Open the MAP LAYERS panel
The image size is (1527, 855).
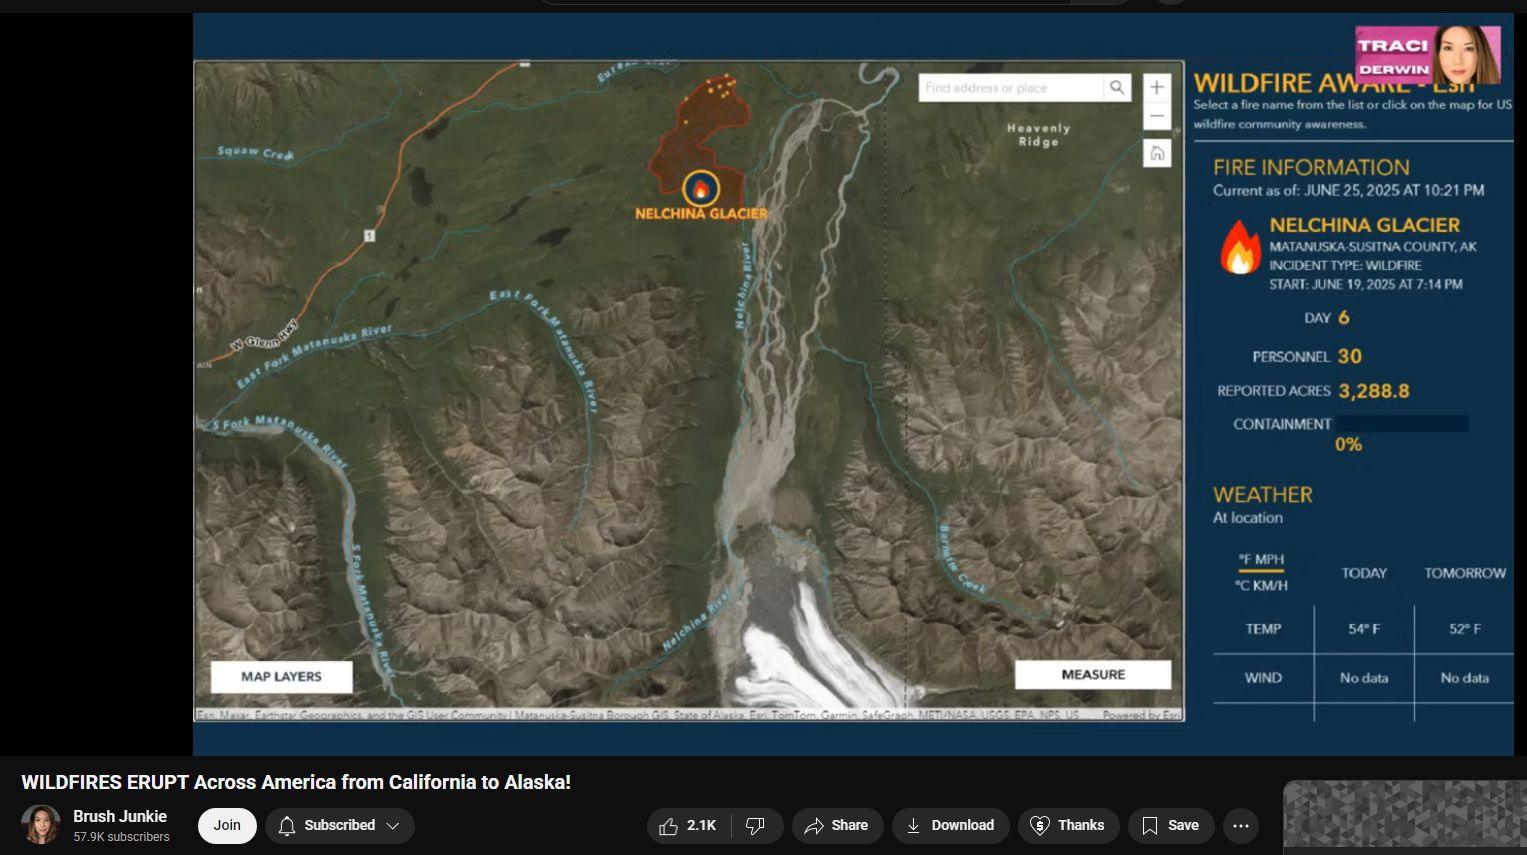[x=281, y=677]
